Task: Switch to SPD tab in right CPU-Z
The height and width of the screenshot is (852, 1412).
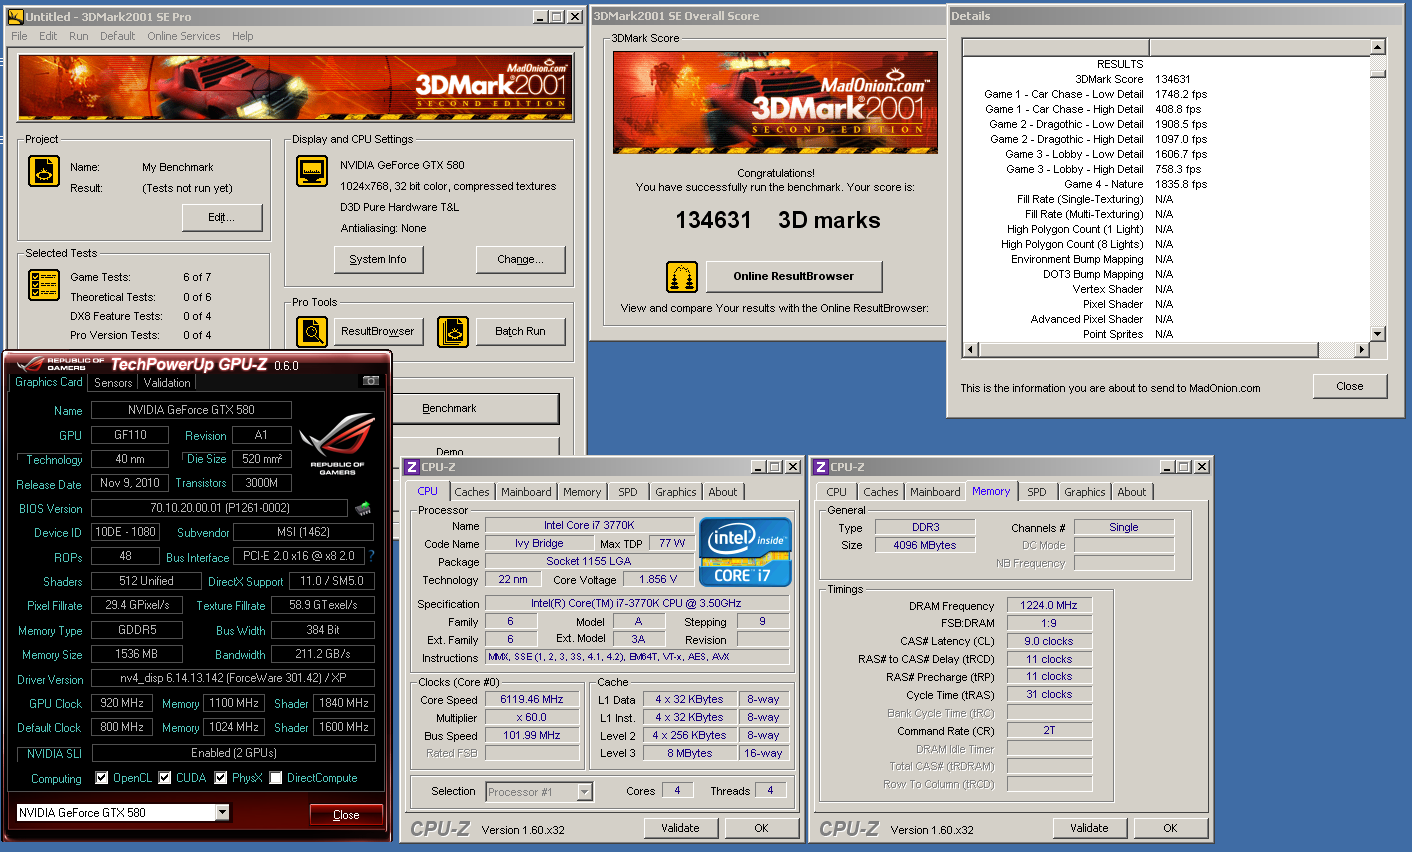Action: tap(1037, 492)
